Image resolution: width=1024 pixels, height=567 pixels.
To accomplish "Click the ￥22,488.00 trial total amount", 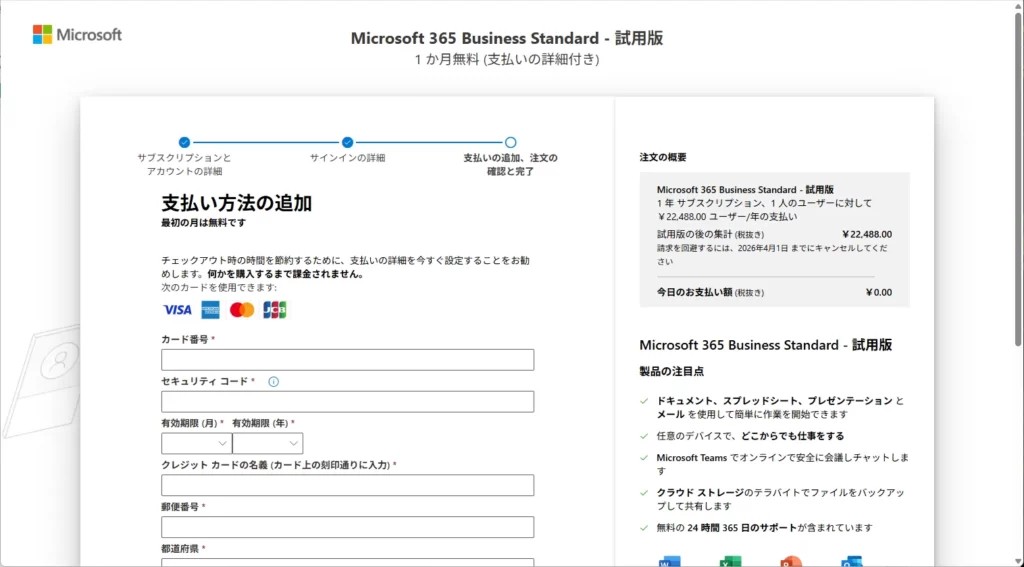I will pos(867,235).
